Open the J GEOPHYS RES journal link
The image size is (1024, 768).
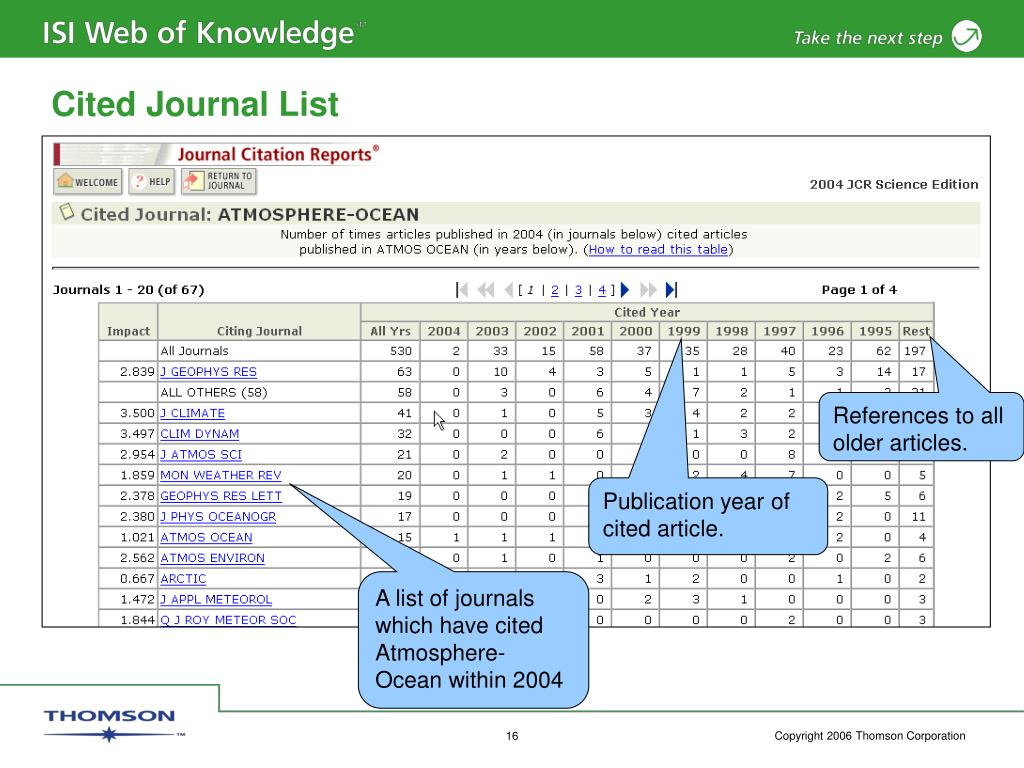point(208,372)
